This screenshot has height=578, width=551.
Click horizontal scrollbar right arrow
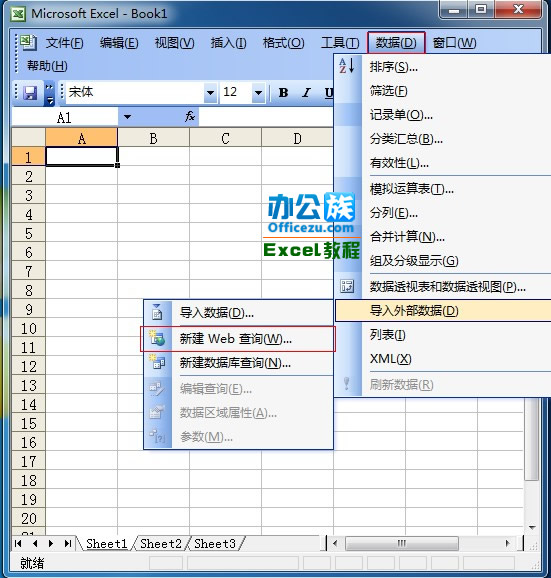[508, 543]
